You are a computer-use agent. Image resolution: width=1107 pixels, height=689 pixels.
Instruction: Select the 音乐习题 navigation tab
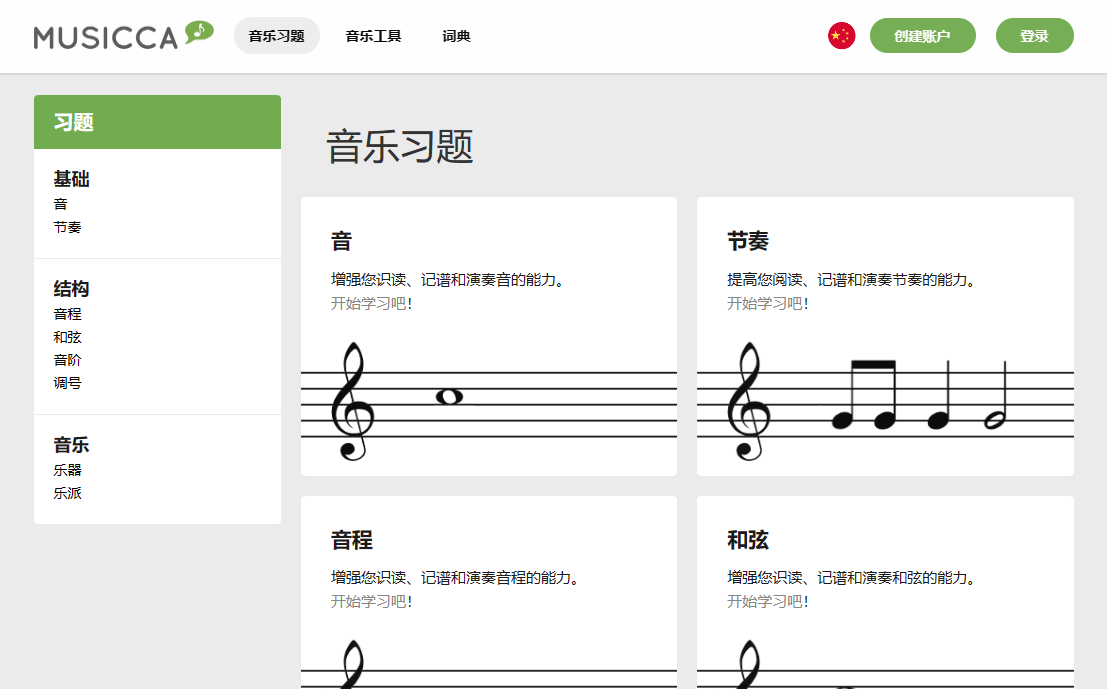276,35
